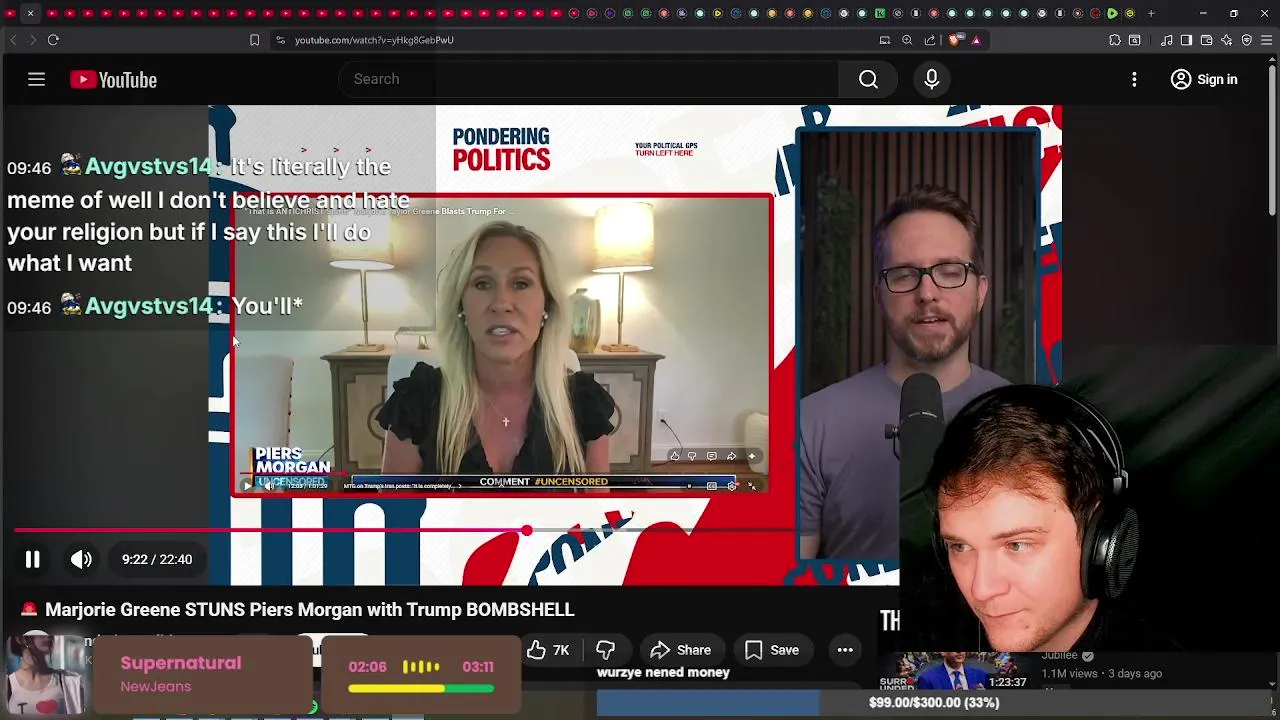Click the youtube.com address bar
The width and height of the screenshot is (1280, 720).
click(x=580, y=40)
